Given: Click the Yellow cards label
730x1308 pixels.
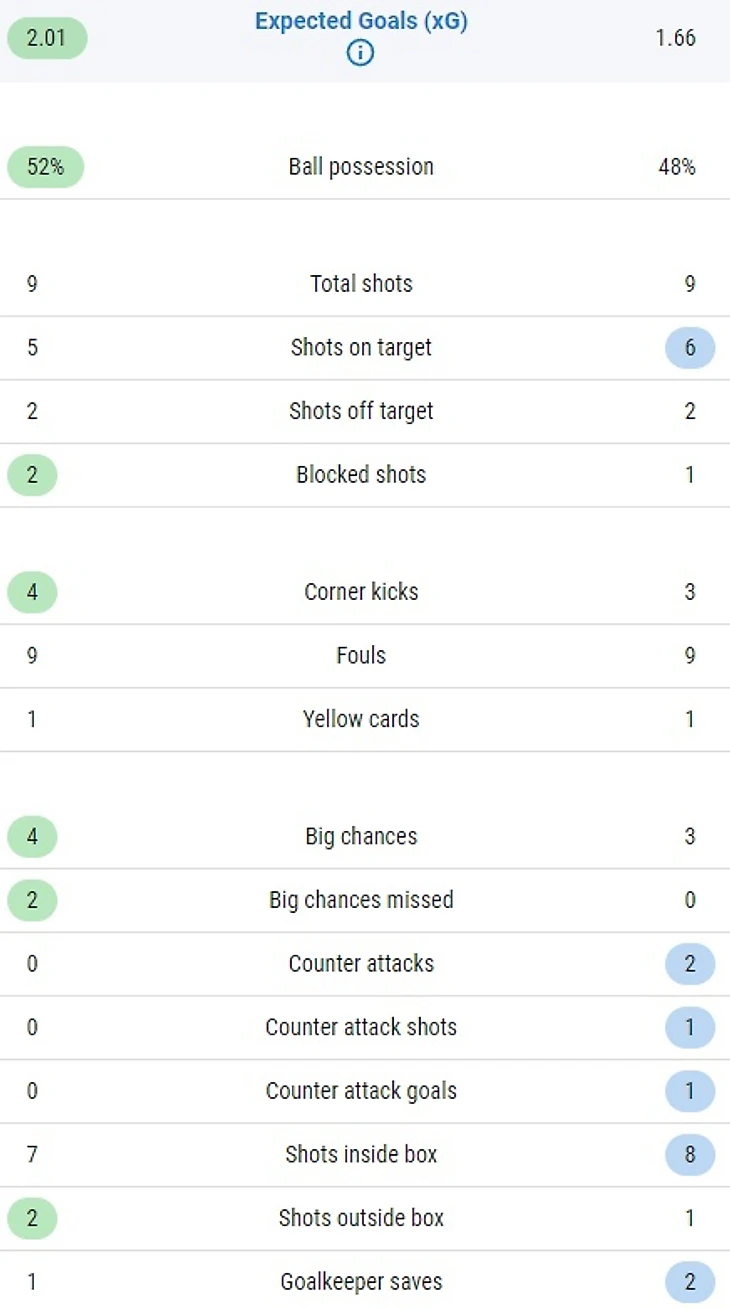Looking at the screenshot, I should (x=361, y=719).
